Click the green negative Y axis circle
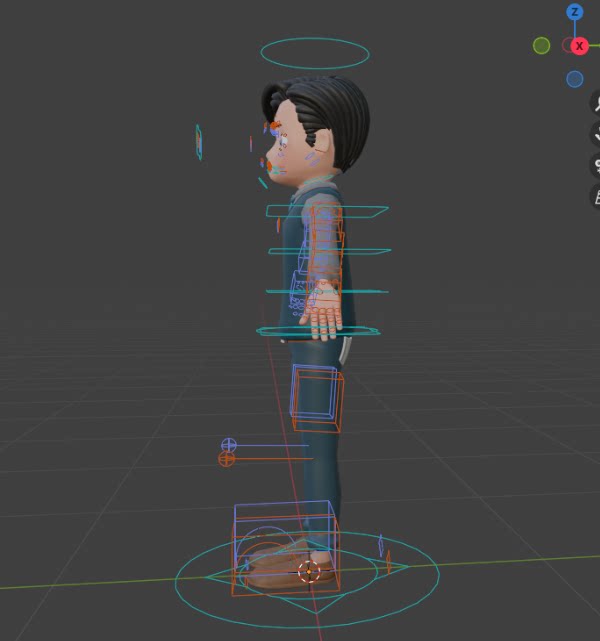Viewport: 600px width, 641px height. (x=542, y=45)
